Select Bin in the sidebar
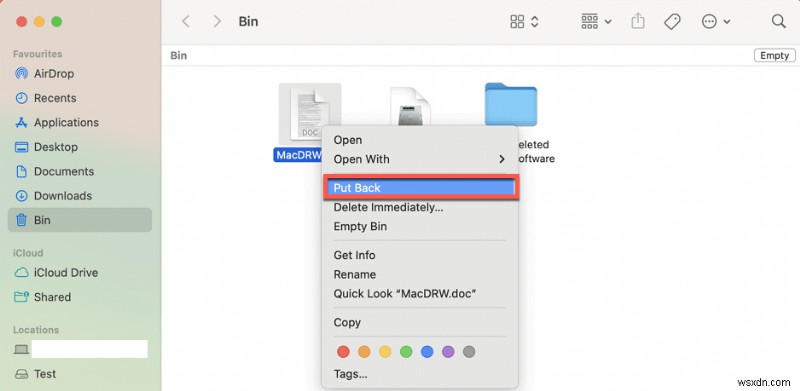The height and width of the screenshot is (391, 800). coord(80,220)
